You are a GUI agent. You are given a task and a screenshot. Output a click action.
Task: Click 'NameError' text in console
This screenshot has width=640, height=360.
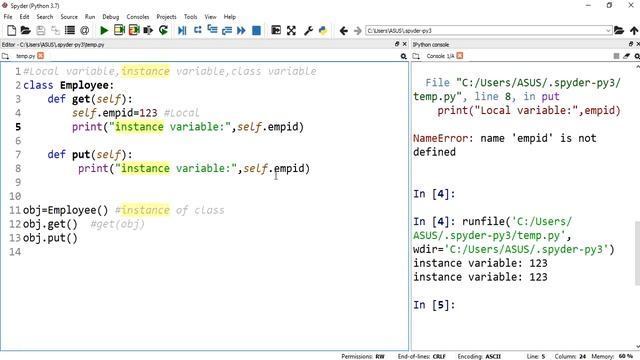coord(440,138)
